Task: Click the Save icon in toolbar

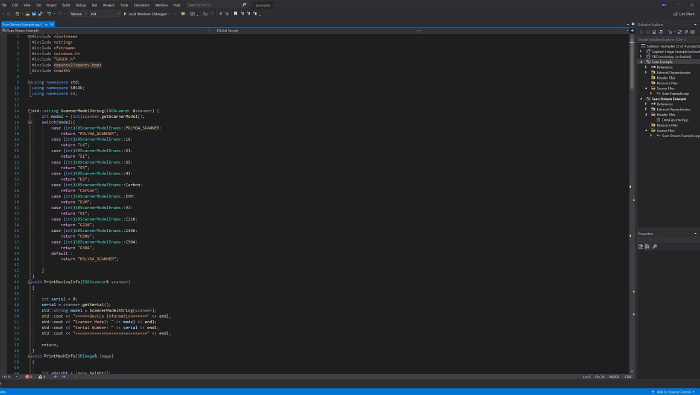Action: pyautogui.click(x=33, y=14)
